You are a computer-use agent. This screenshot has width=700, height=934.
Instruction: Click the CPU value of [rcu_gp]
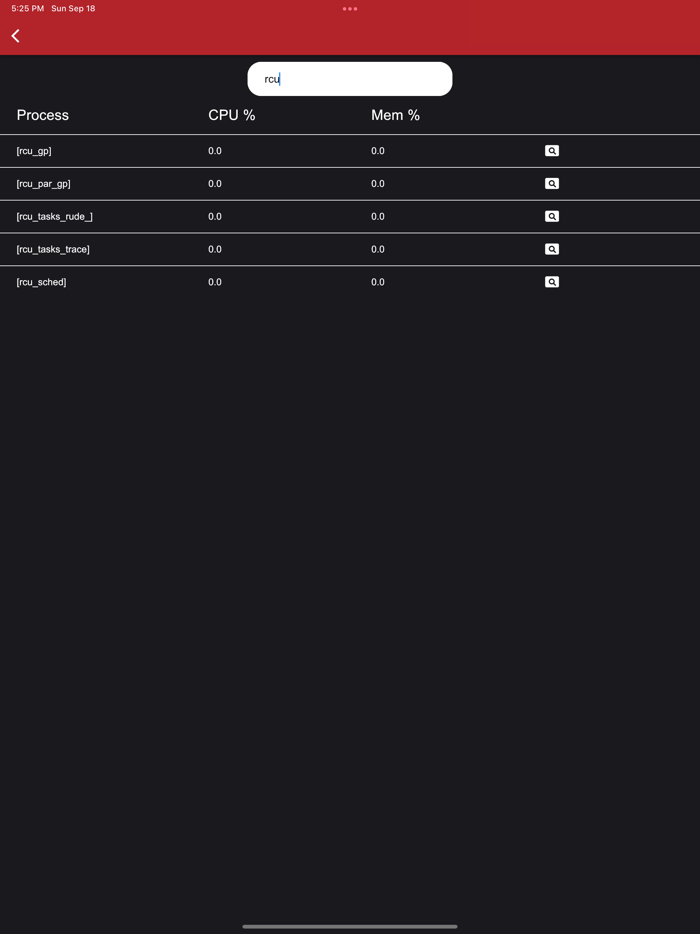click(215, 151)
